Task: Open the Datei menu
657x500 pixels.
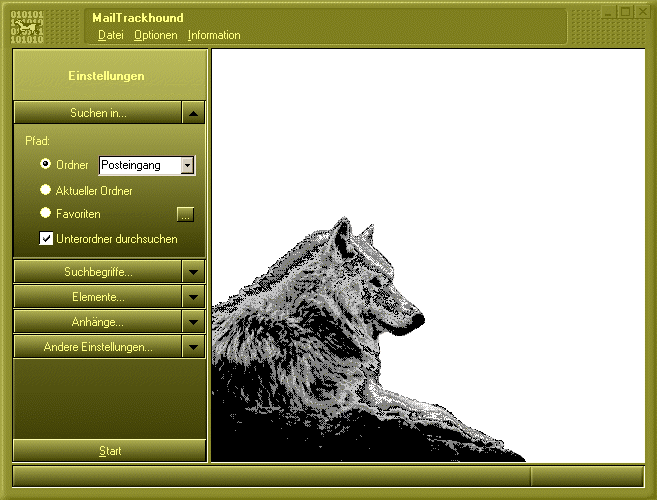Action: click(x=110, y=35)
